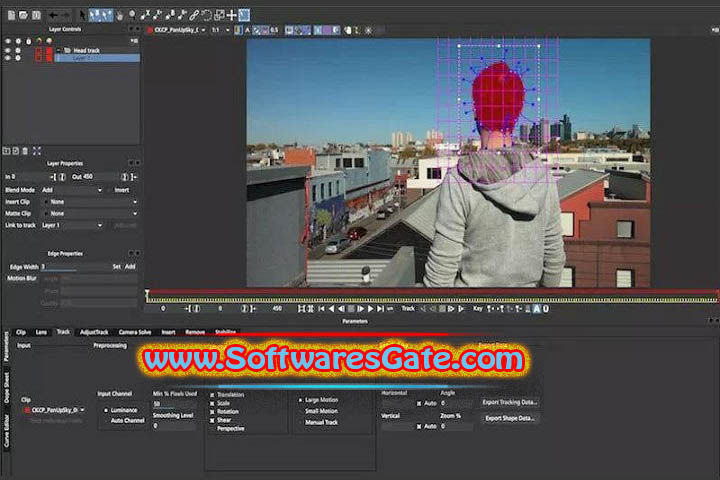
Task: Redo with the right arrow icon
Action: point(66,15)
